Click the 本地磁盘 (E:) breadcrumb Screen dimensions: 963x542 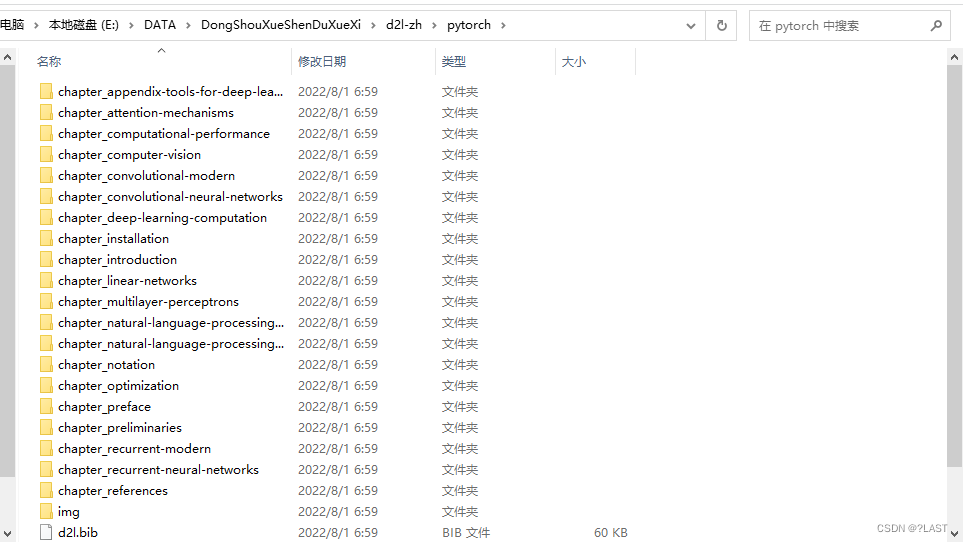(x=84, y=25)
